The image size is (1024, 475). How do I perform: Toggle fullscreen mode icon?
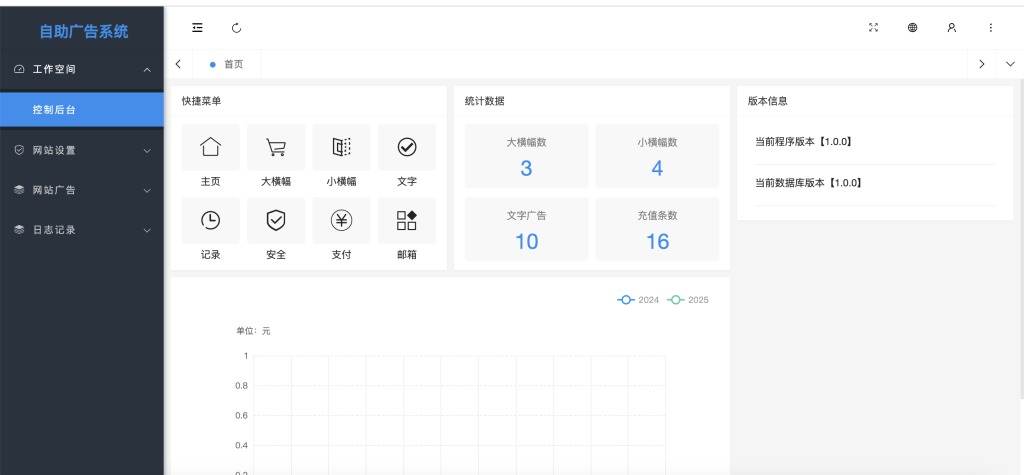873,28
